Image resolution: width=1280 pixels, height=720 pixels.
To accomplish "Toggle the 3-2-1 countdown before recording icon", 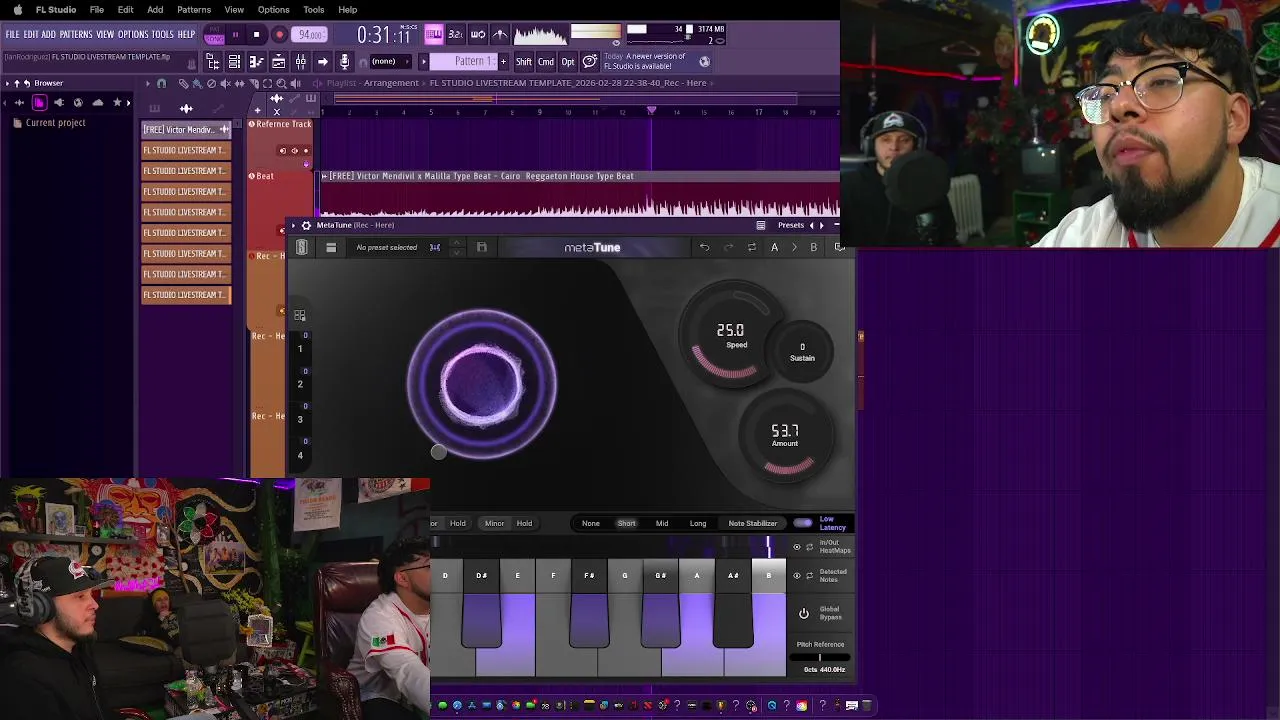I will click(455, 34).
